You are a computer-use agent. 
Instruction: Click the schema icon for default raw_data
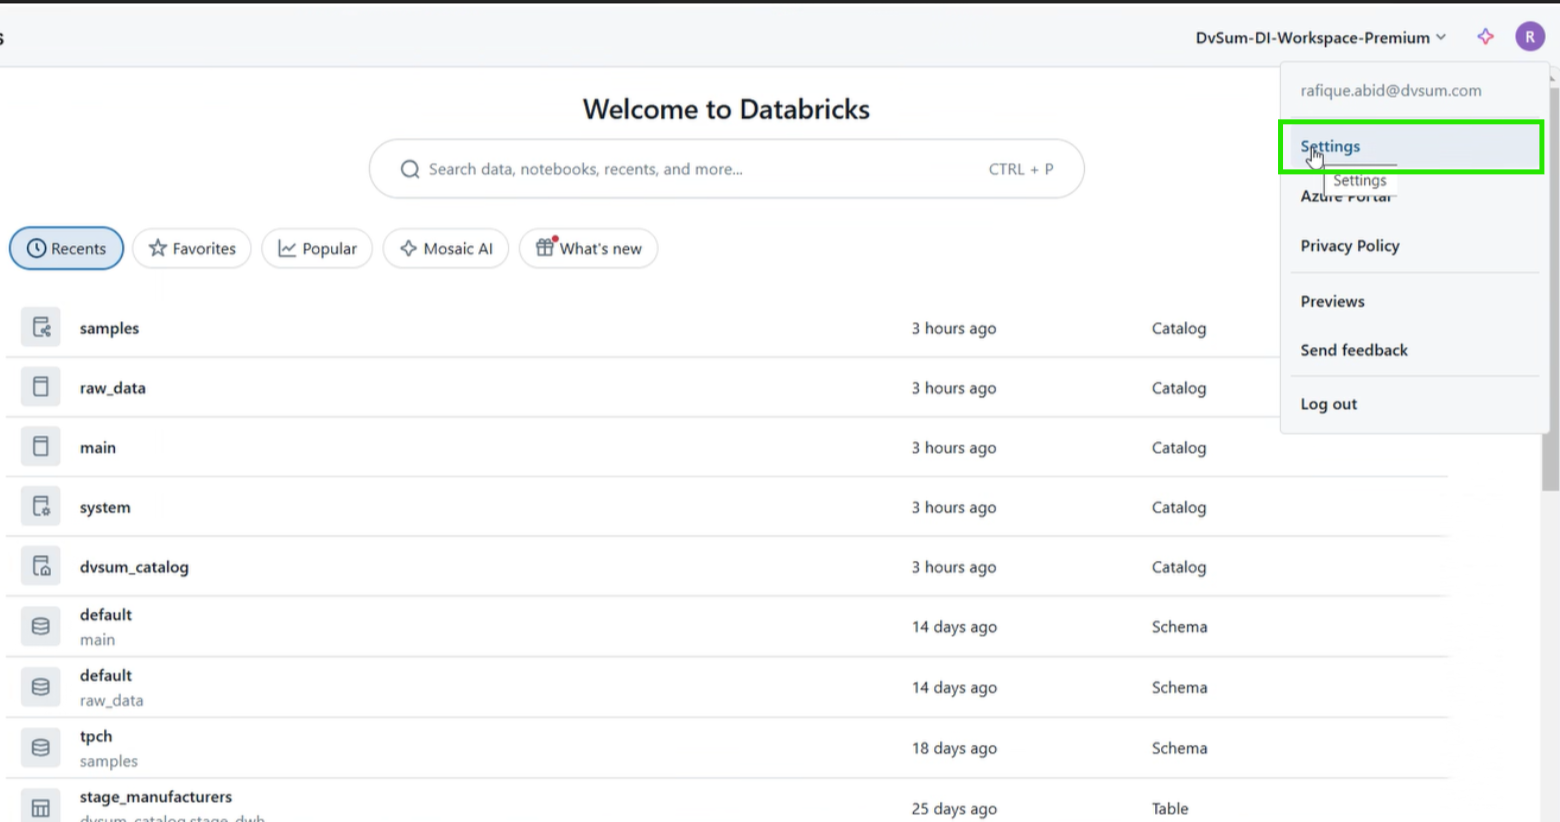click(41, 687)
